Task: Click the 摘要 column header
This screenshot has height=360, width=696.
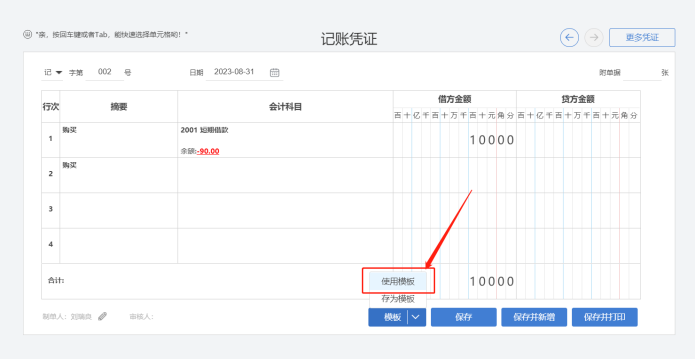Action: [x=119, y=107]
